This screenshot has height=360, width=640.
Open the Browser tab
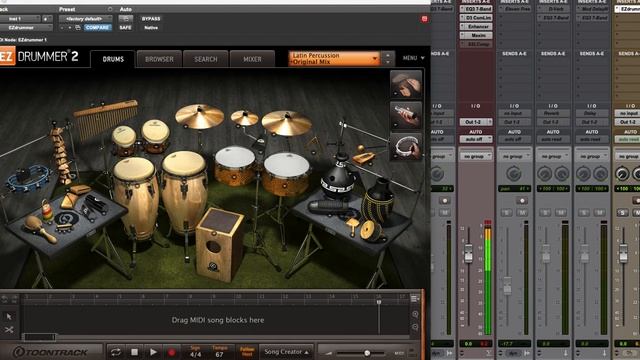click(x=159, y=59)
